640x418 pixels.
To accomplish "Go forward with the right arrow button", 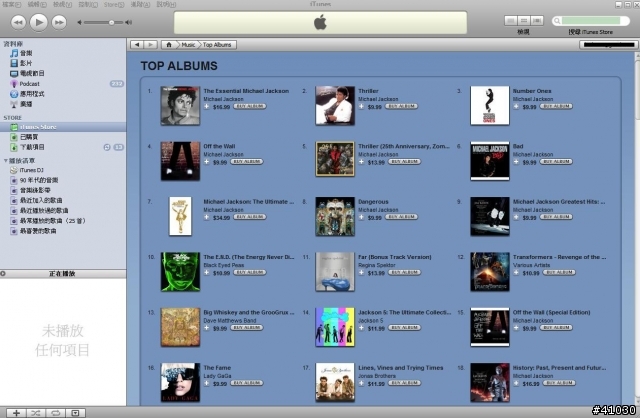I will (x=150, y=44).
